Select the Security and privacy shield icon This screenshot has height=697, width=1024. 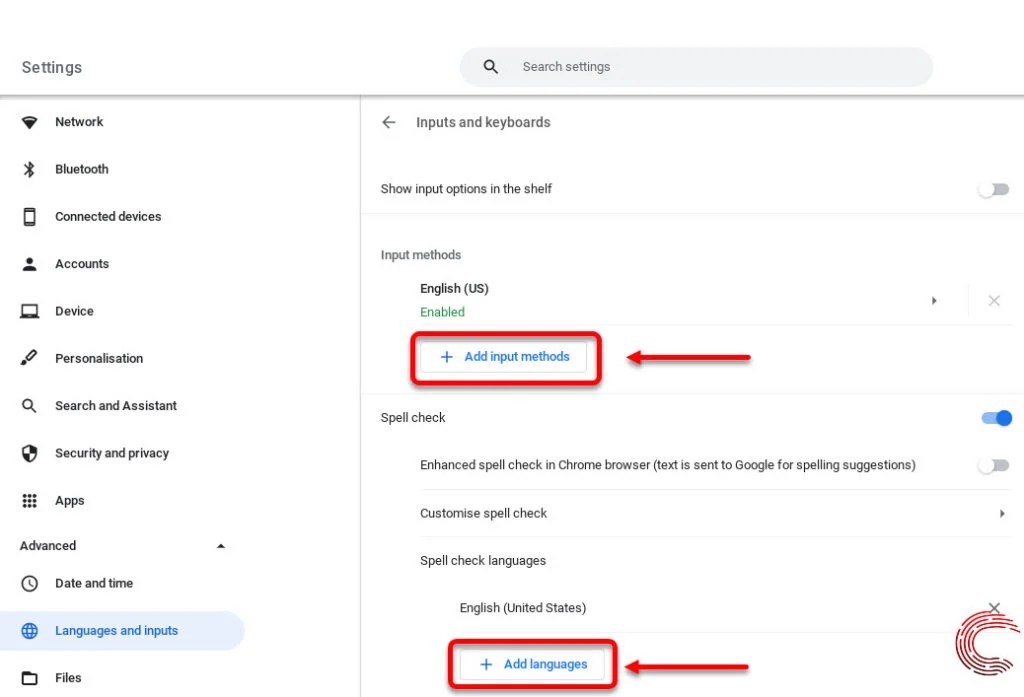coord(31,453)
